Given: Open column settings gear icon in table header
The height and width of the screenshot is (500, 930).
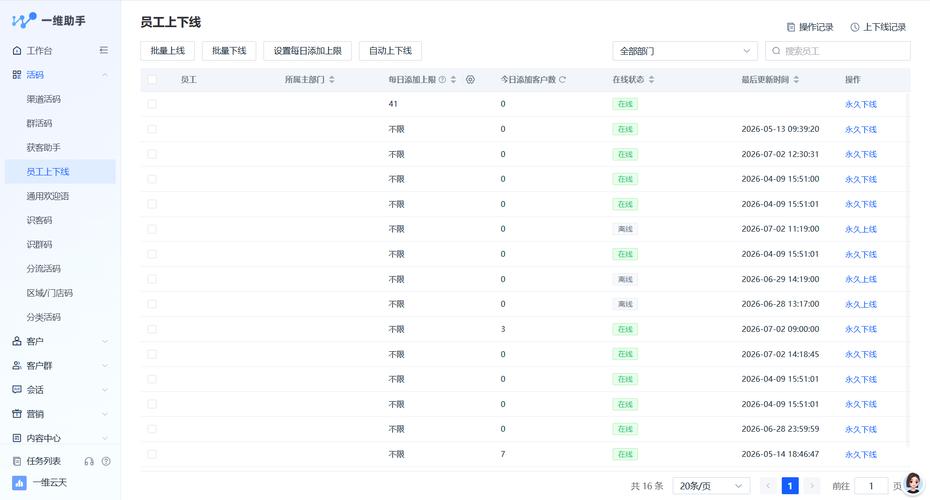Looking at the screenshot, I should tap(470, 79).
